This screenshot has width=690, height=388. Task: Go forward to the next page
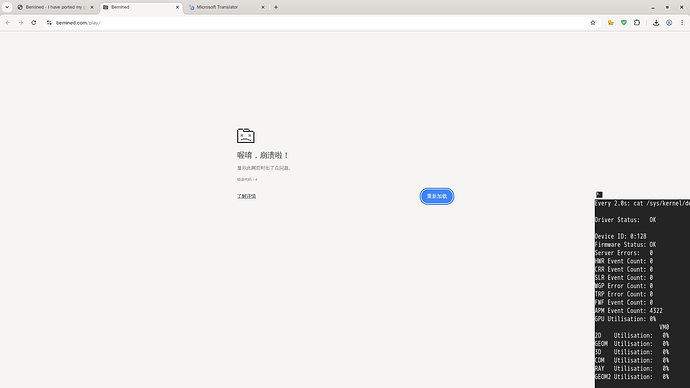click(x=21, y=22)
